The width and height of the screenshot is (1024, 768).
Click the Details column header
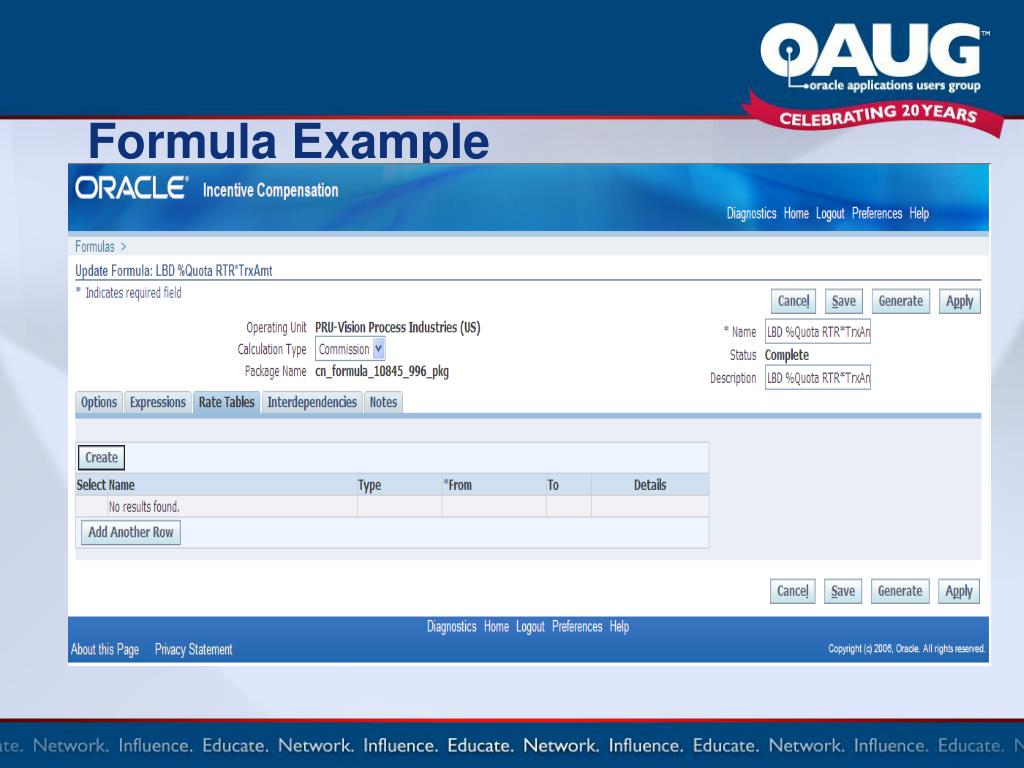[x=650, y=485]
